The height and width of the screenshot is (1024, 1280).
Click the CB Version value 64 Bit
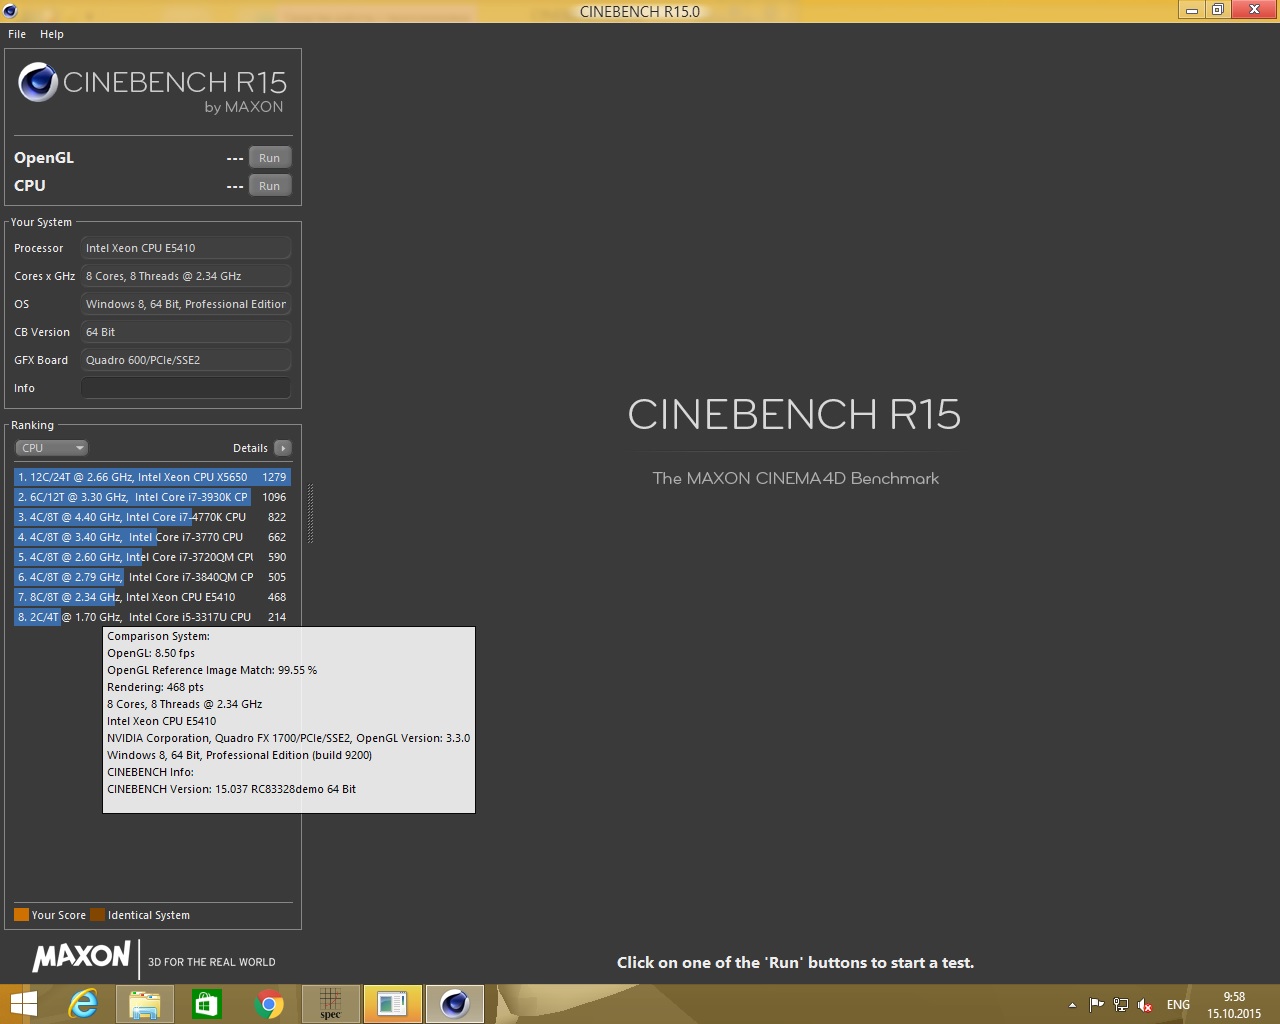(186, 332)
